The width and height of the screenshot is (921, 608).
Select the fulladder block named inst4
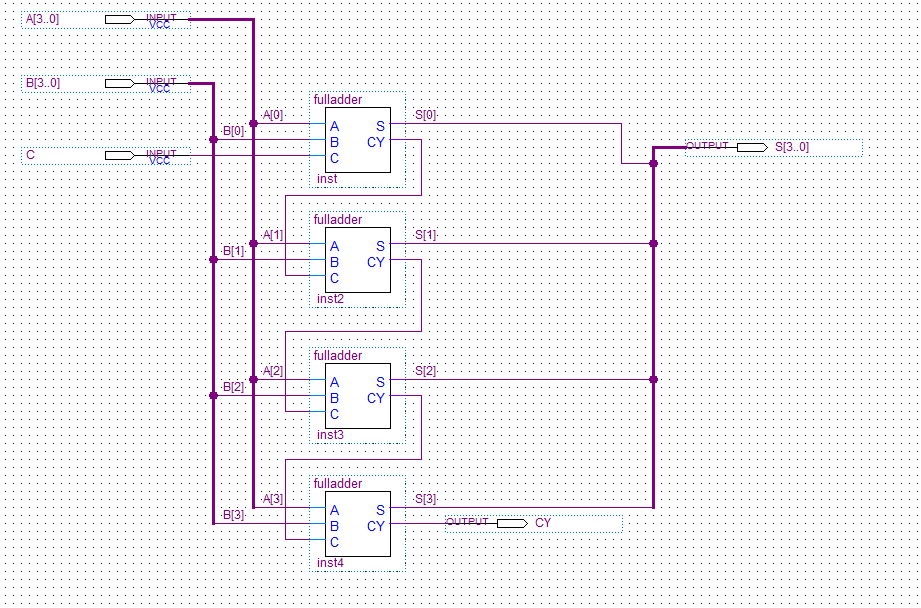pos(358,524)
